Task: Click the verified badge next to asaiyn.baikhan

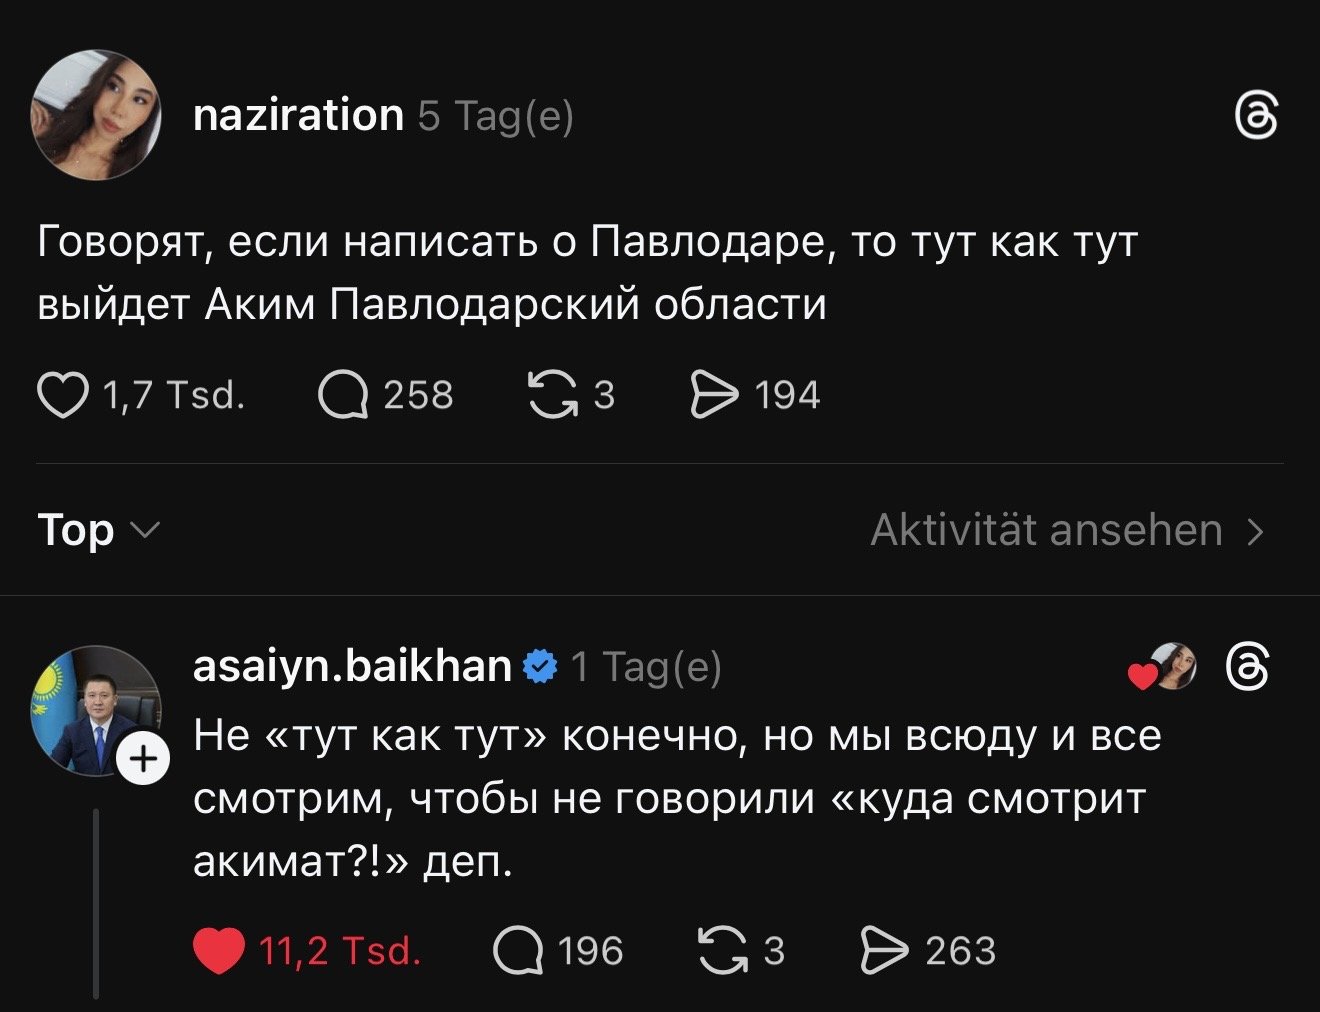Action: 540,666
